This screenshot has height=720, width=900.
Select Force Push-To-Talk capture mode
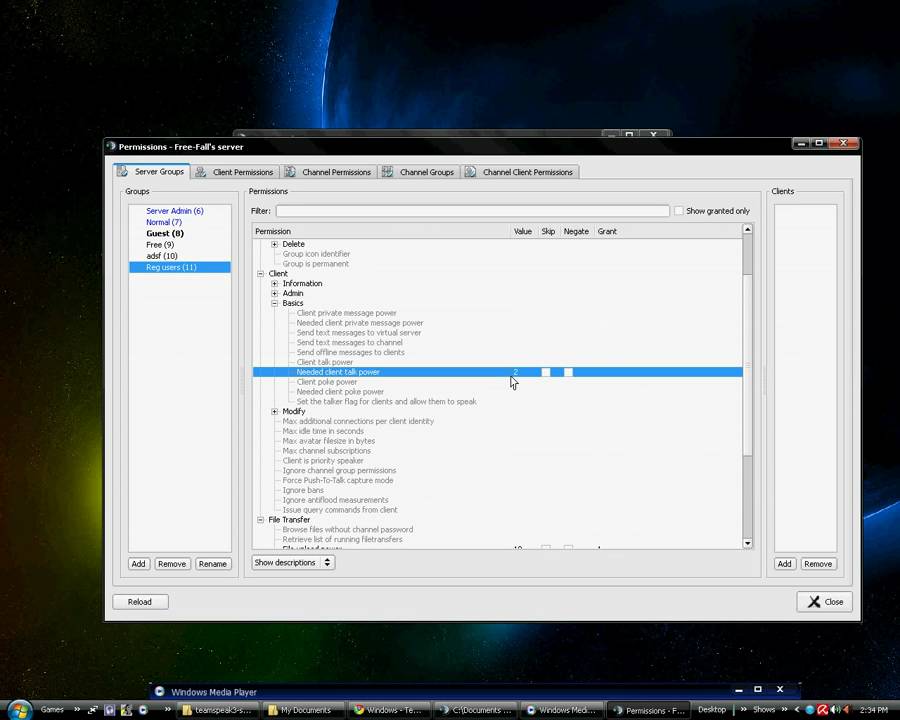point(338,481)
